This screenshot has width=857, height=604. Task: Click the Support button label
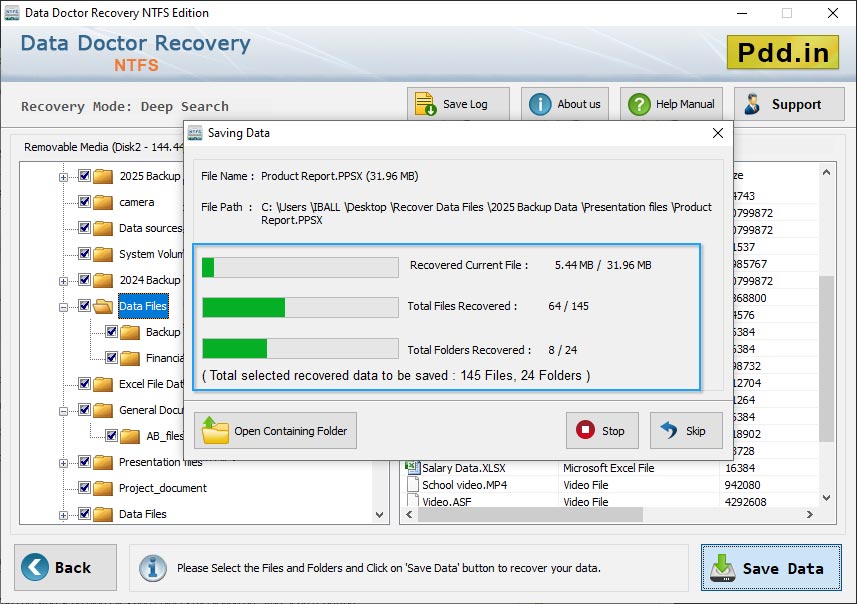tap(796, 104)
